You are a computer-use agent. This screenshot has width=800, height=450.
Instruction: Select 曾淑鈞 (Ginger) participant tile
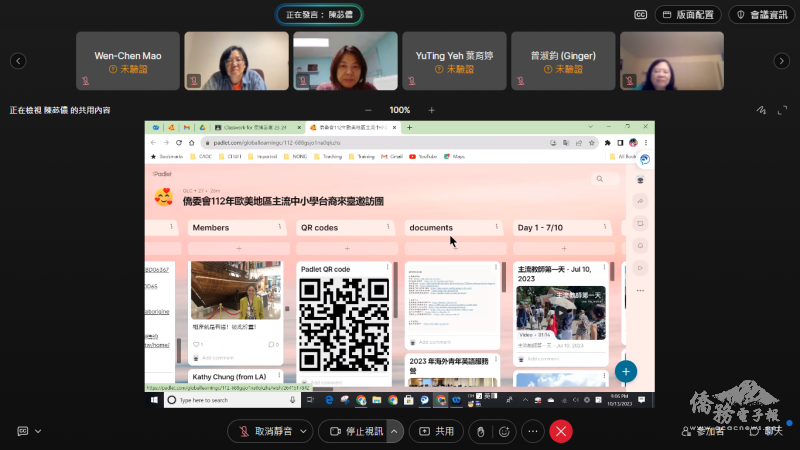point(563,61)
